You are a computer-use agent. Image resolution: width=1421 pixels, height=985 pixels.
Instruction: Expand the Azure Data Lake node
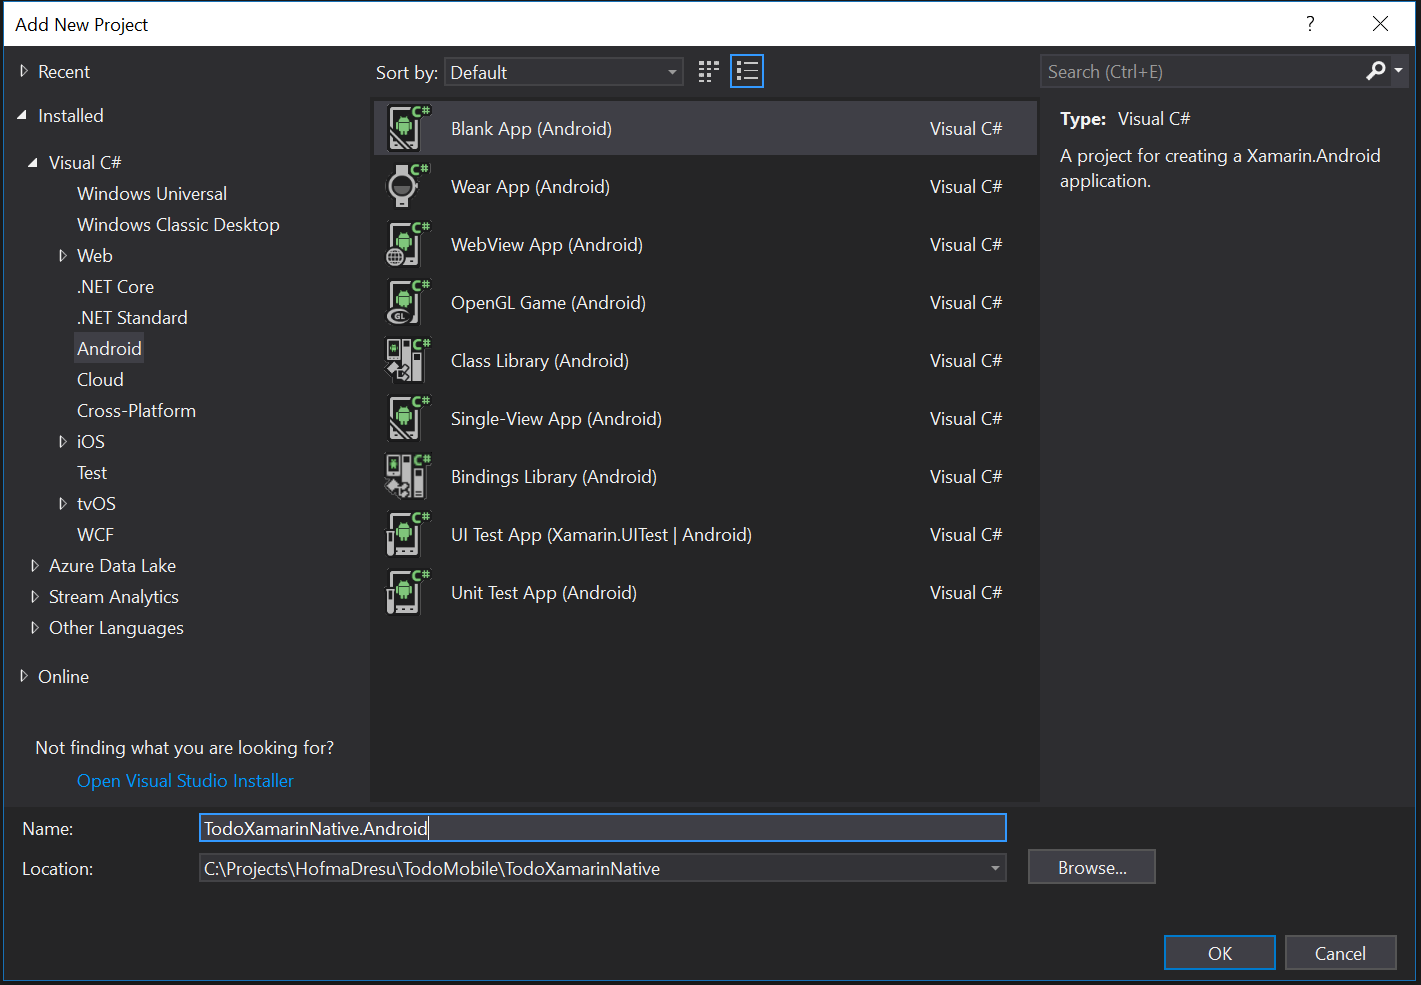pyautogui.click(x=34, y=566)
